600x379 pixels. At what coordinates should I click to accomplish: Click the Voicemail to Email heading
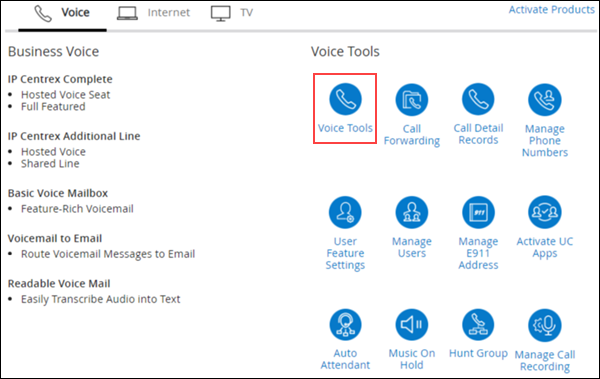click(55, 239)
